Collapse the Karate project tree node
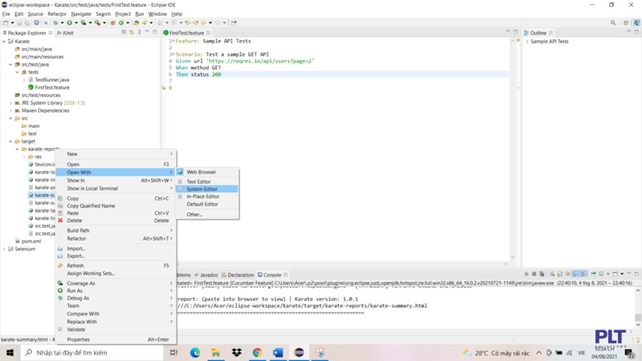Viewport: 642px width, 361px height. pos(4,41)
